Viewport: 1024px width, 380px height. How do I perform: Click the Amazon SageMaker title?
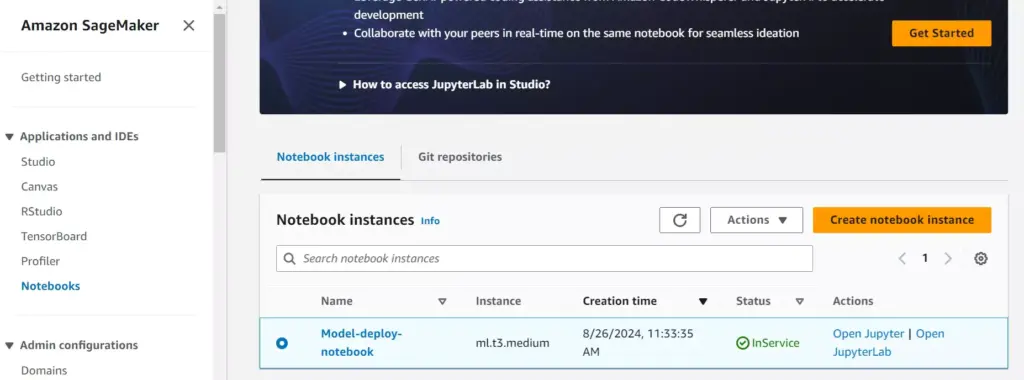(x=89, y=25)
